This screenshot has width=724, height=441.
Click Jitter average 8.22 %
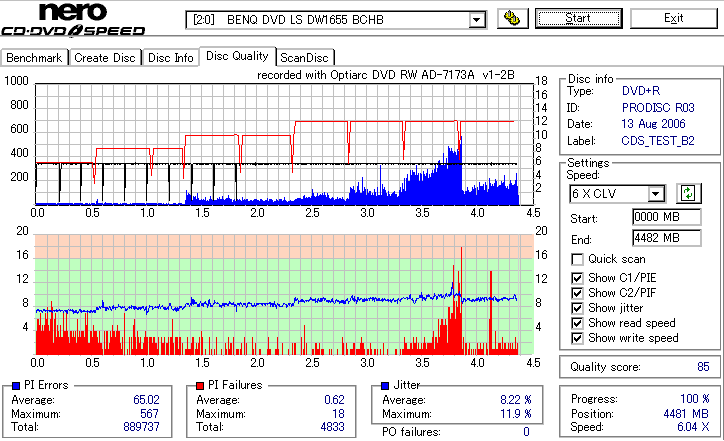tap(516, 399)
